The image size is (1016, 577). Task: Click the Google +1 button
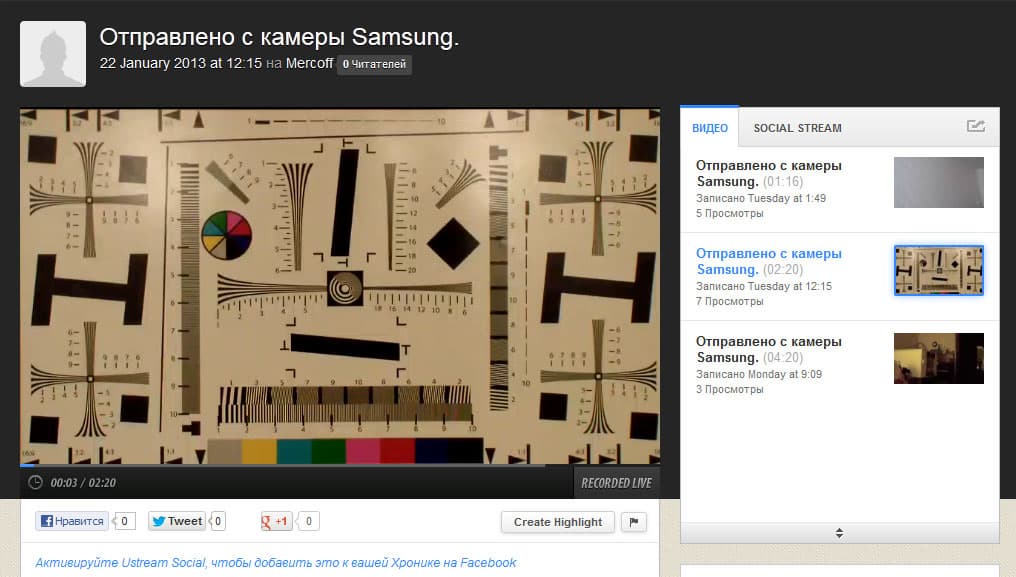(276, 521)
